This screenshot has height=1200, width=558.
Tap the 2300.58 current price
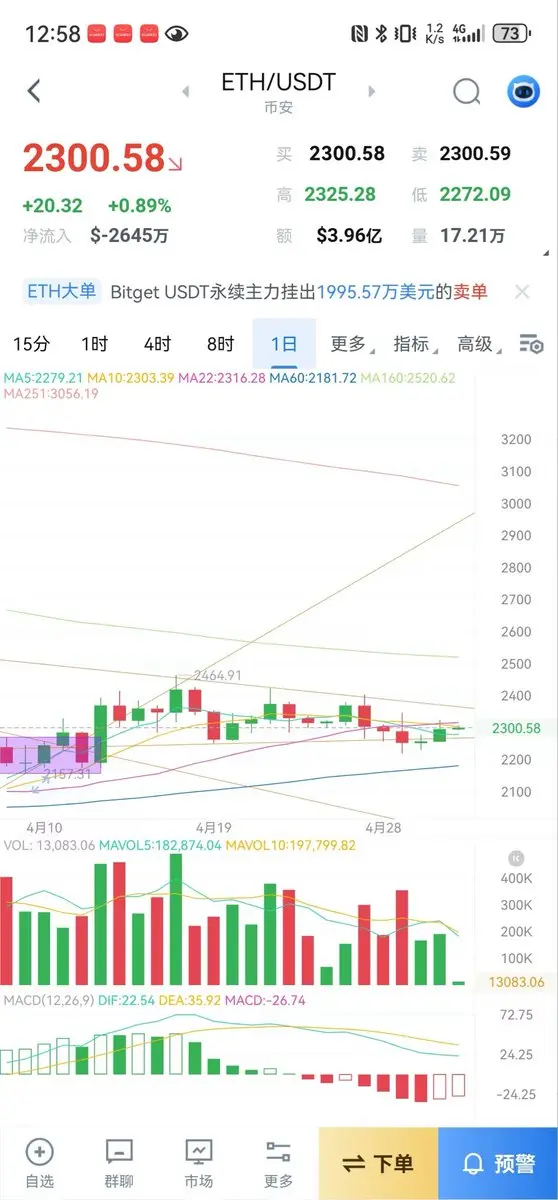[x=93, y=158]
